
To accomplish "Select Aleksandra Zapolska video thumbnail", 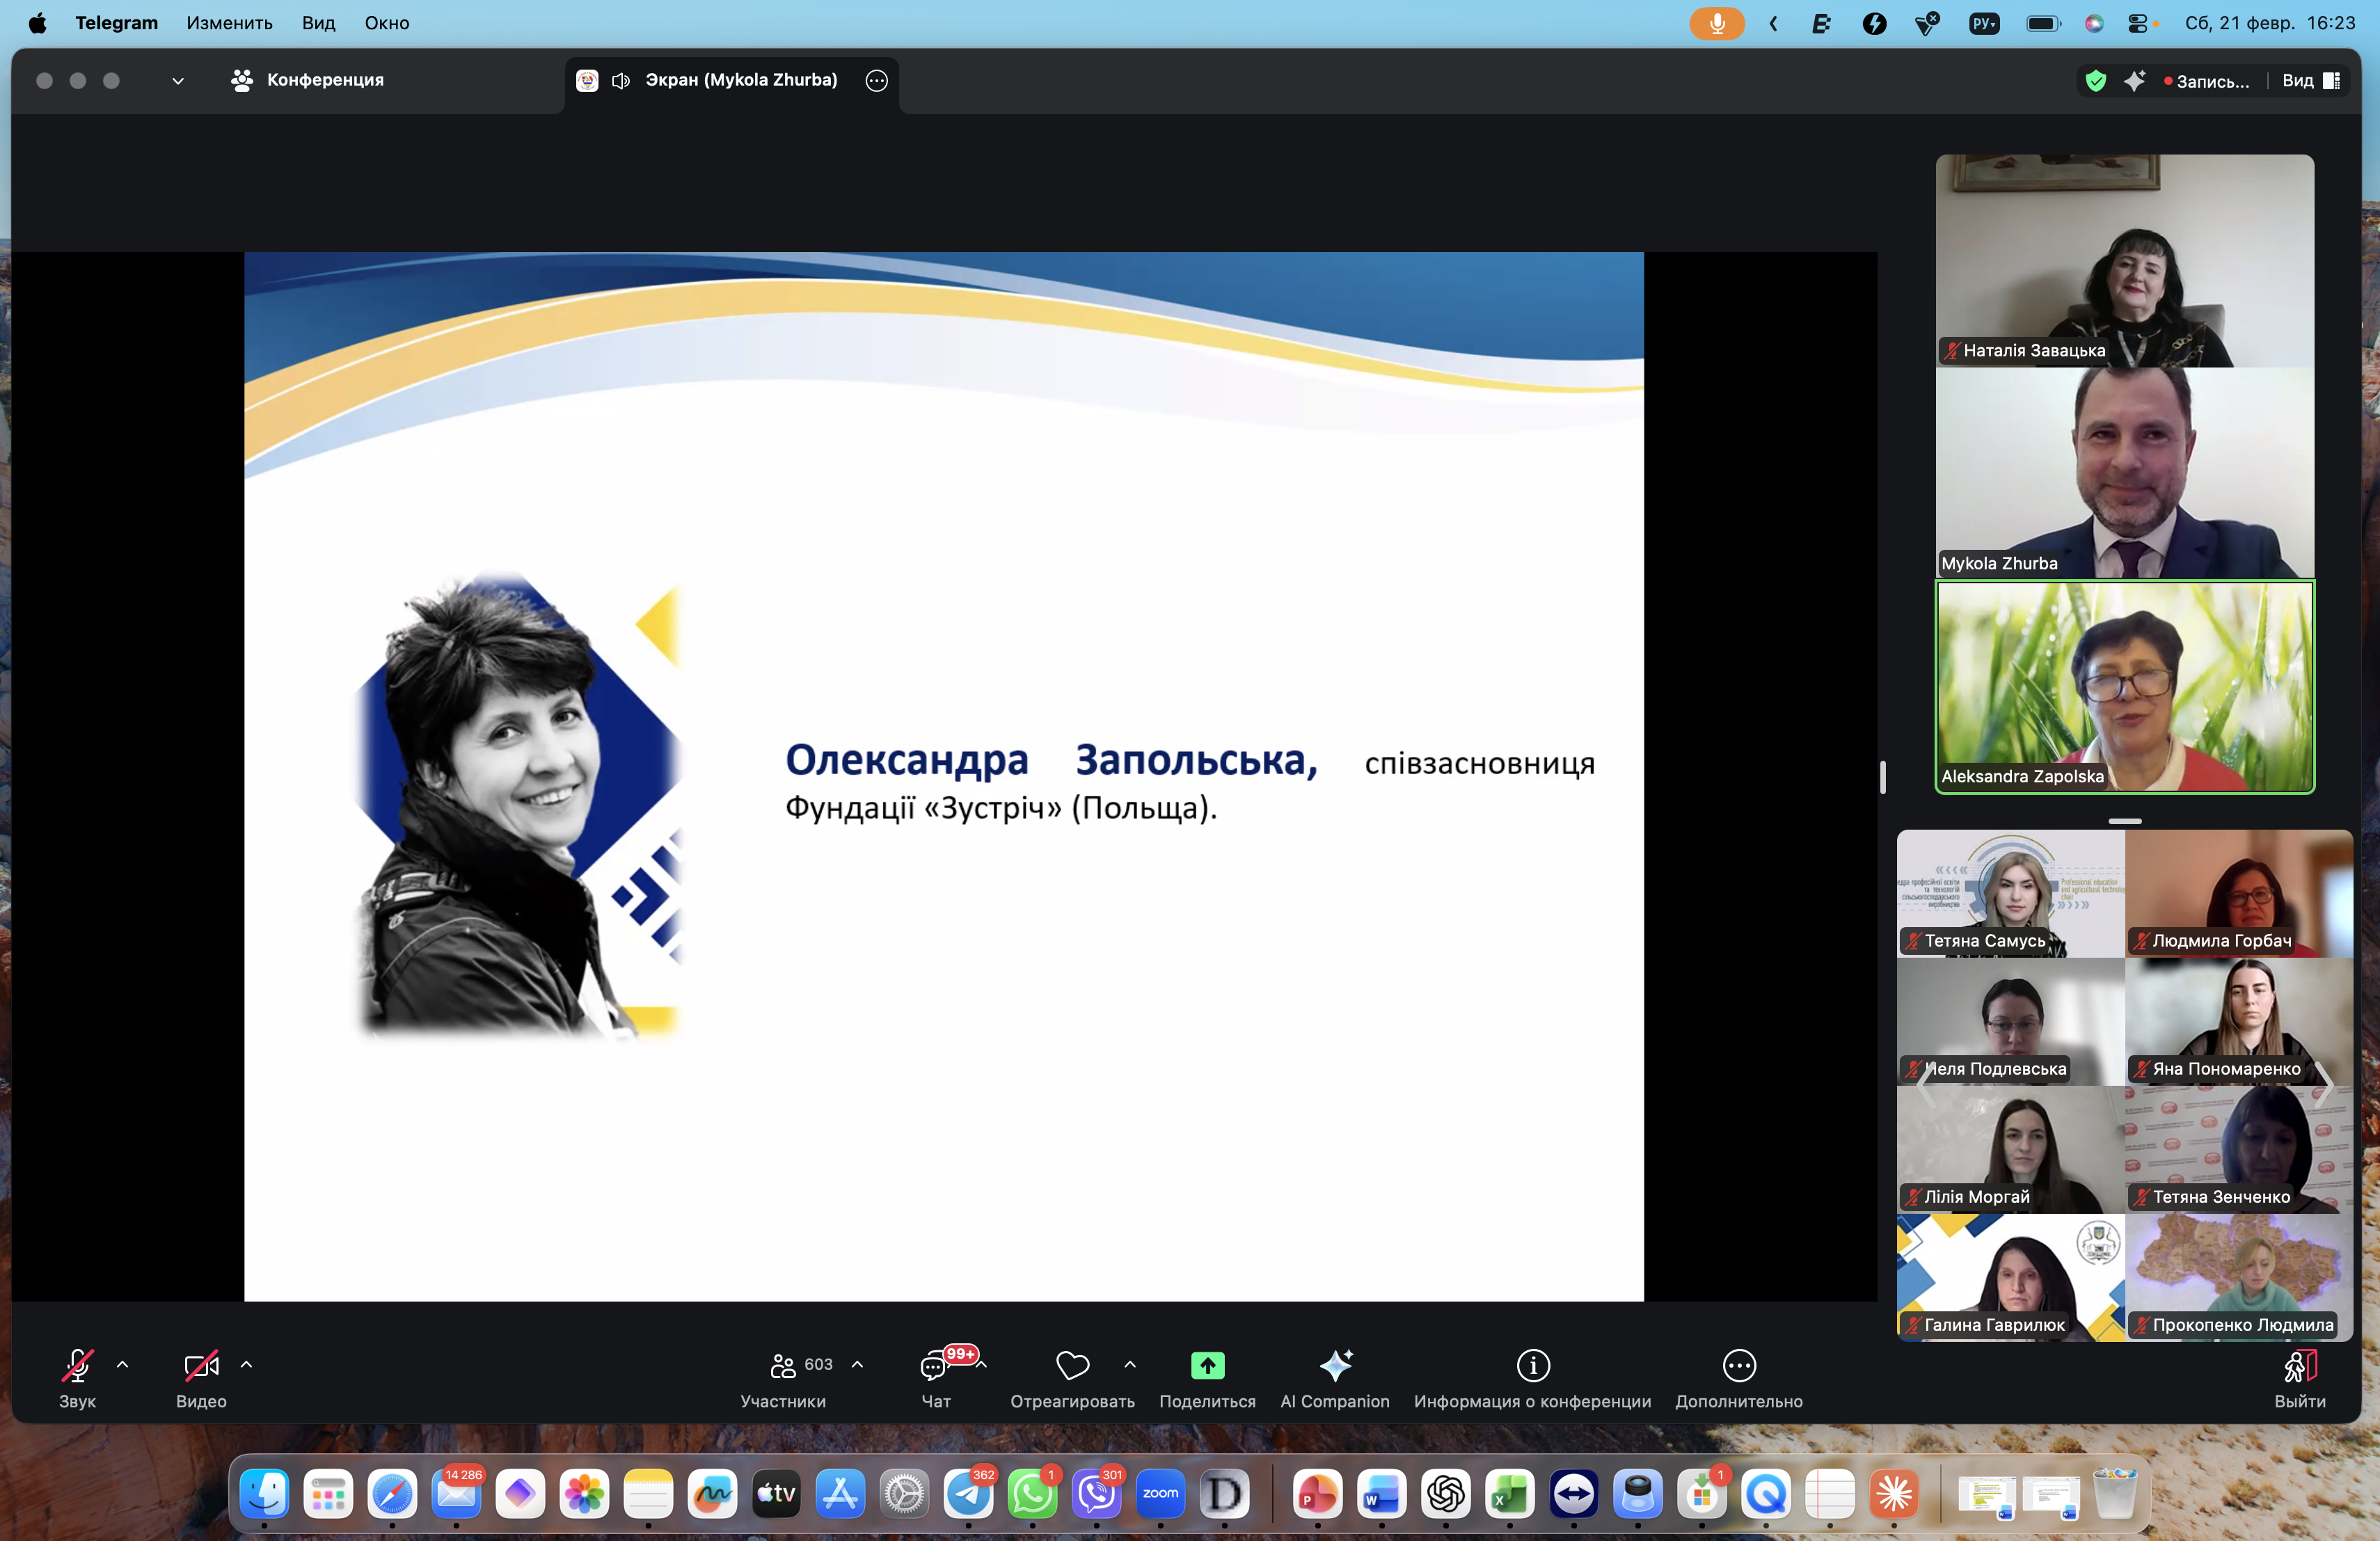I will coord(2124,687).
